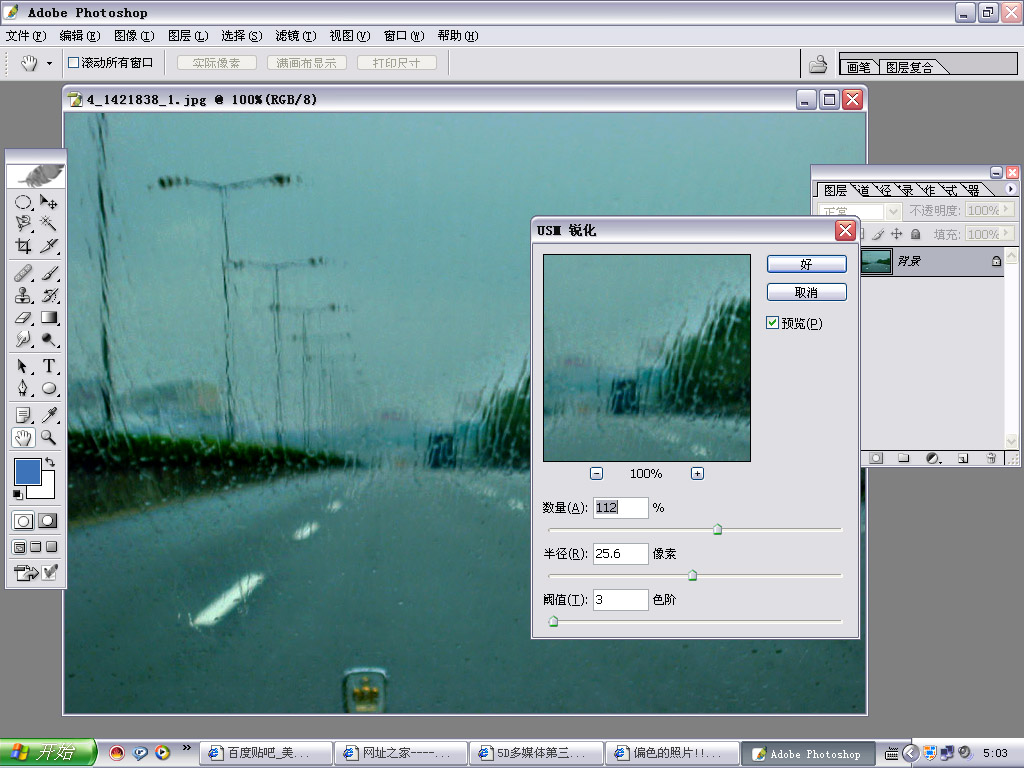Open the Layers panel flyout menu arrow
Image resolution: width=1024 pixels, height=768 pixels.
(x=1010, y=189)
